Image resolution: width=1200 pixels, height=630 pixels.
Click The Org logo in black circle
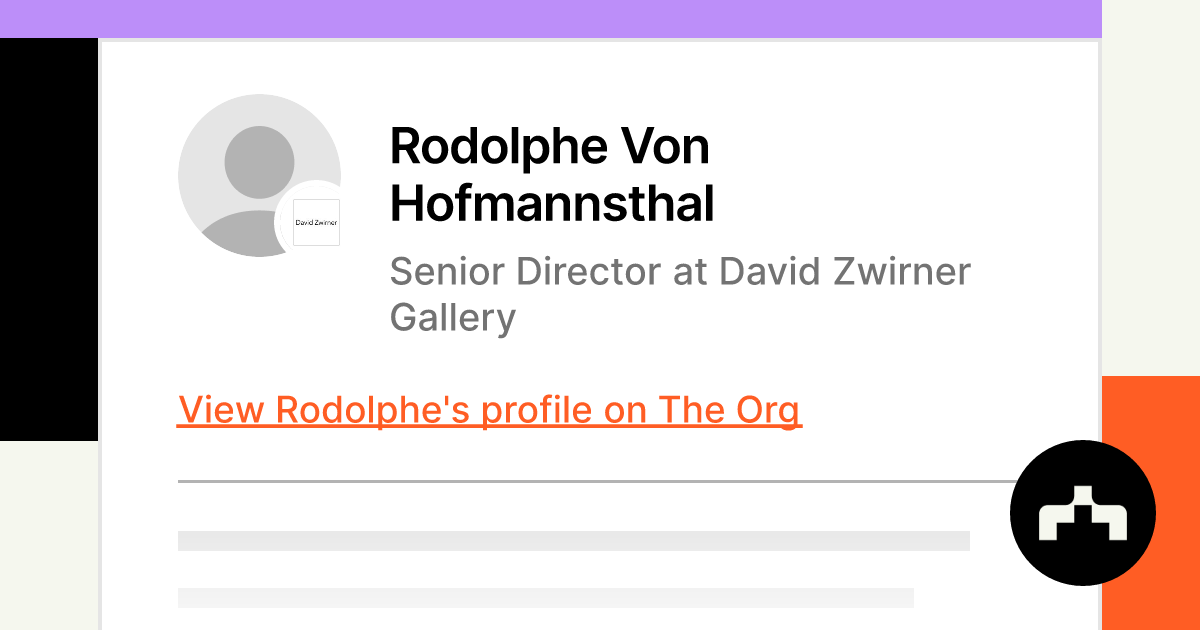click(x=1083, y=513)
